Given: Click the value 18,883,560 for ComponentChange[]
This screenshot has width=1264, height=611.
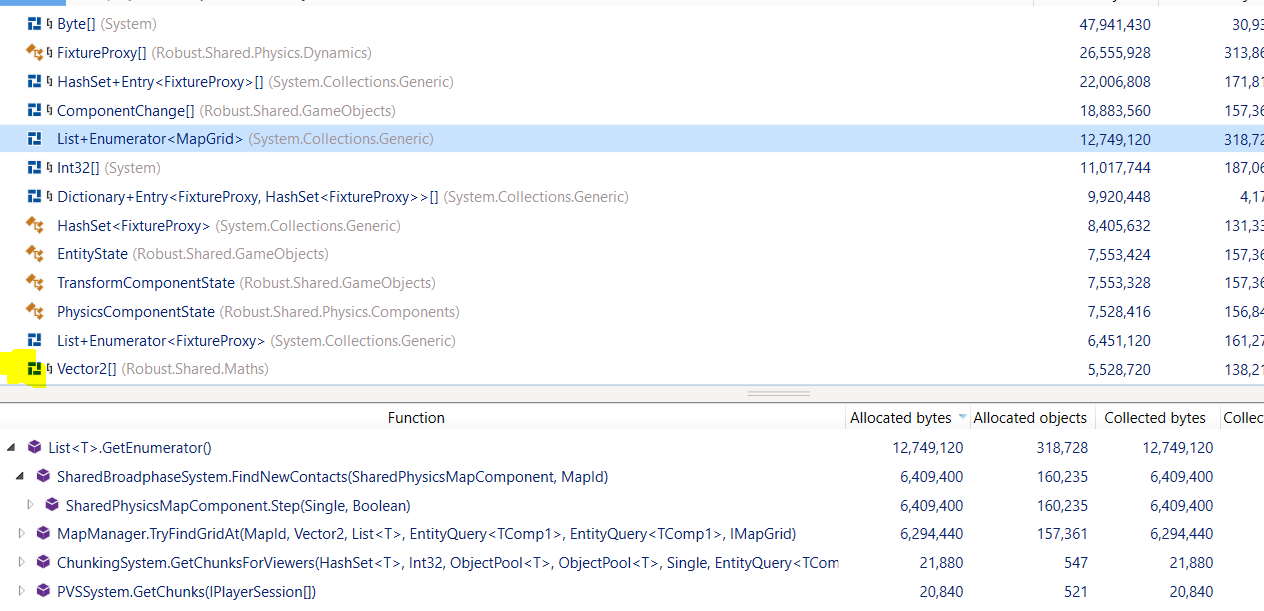Looking at the screenshot, I should click(1115, 110).
